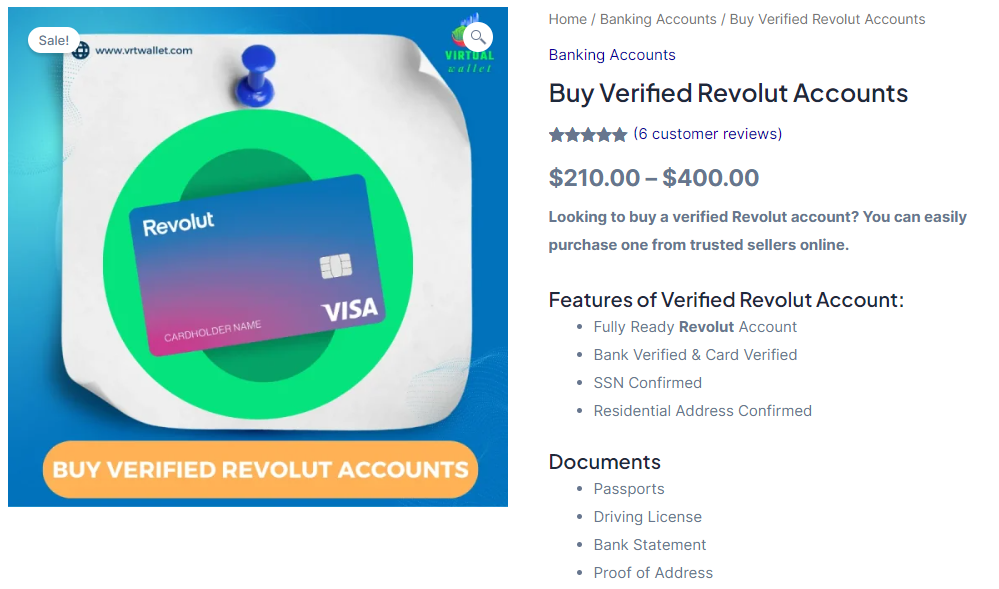999x589 pixels.
Task: Click the globe icon beside www.vrtwallet.com
Action: pyautogui.click(x=79, y=48)
